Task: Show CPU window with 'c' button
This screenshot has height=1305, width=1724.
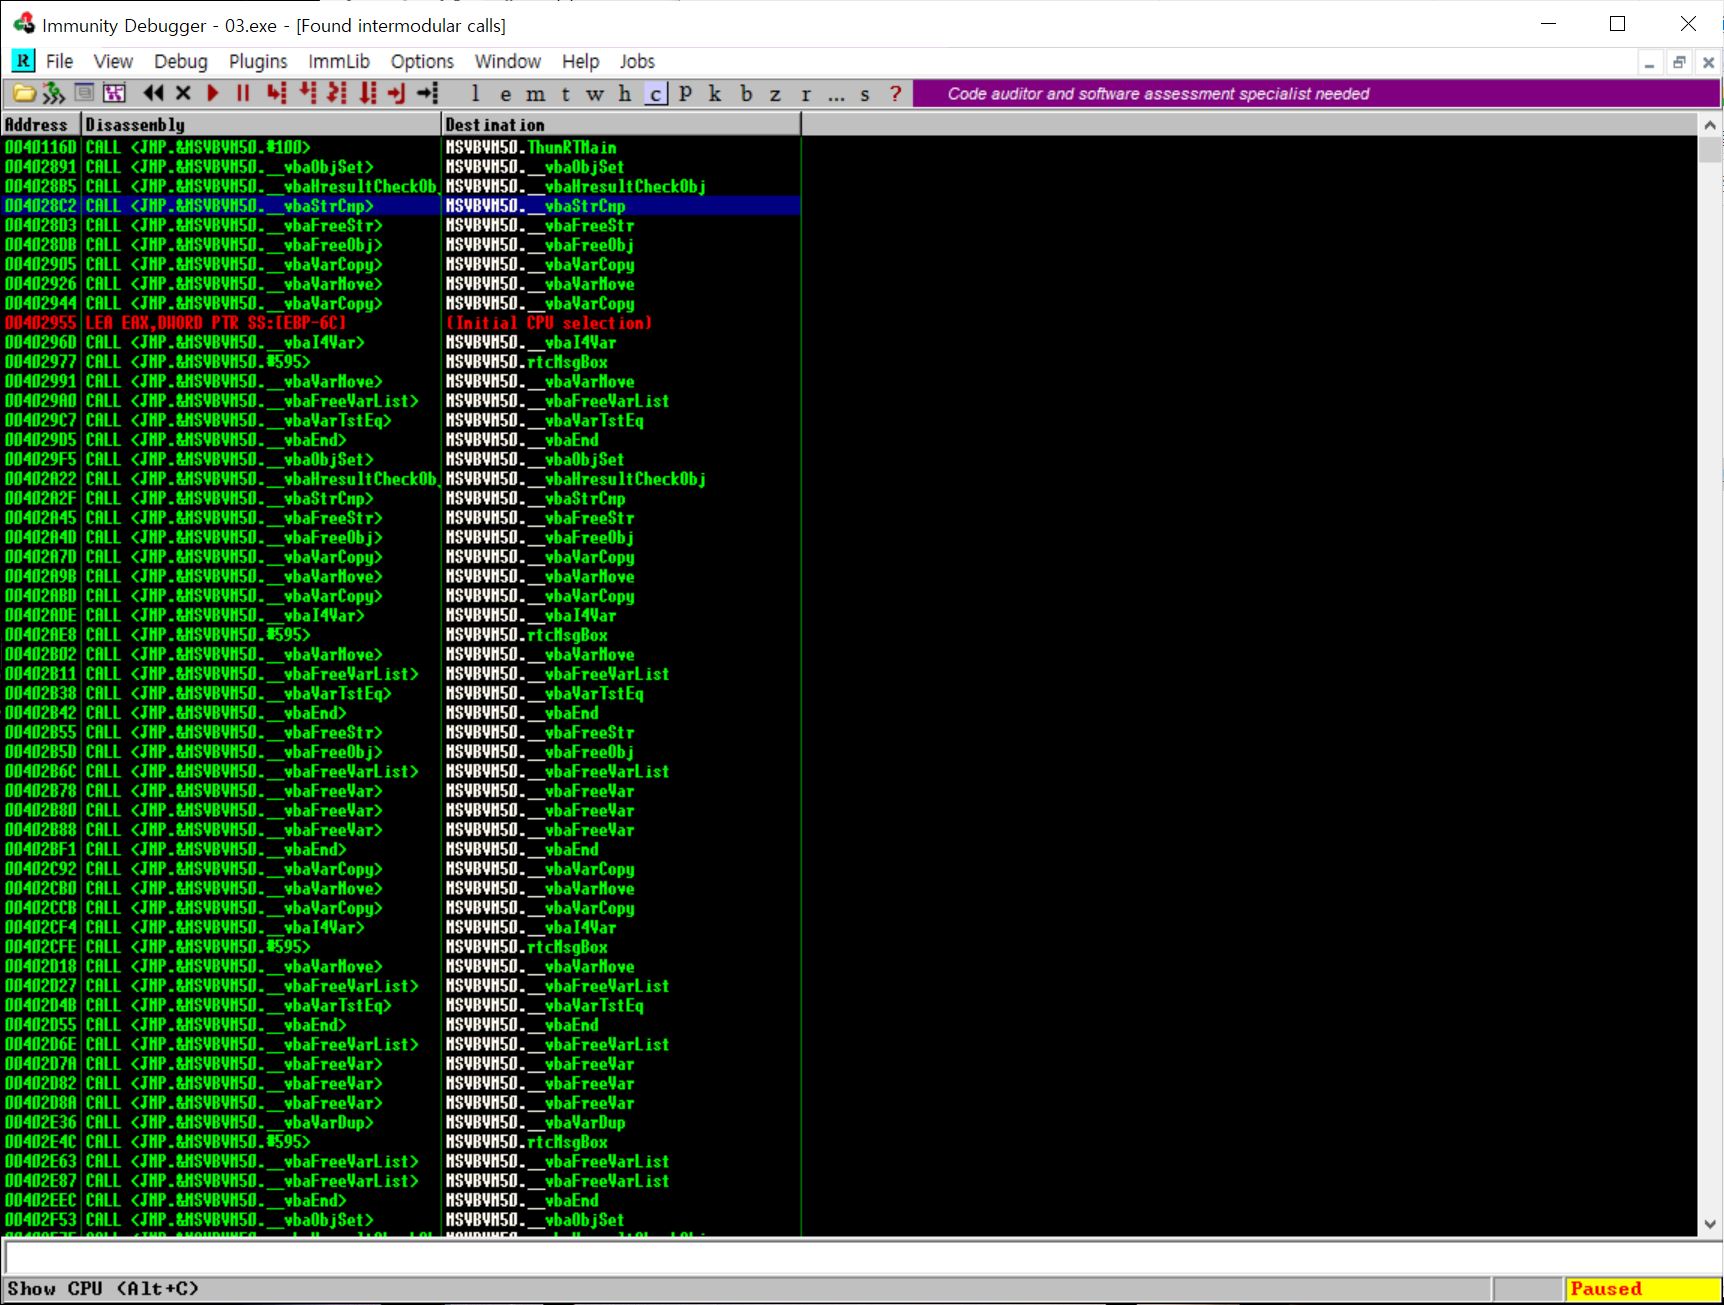Action: click(656, 94)
